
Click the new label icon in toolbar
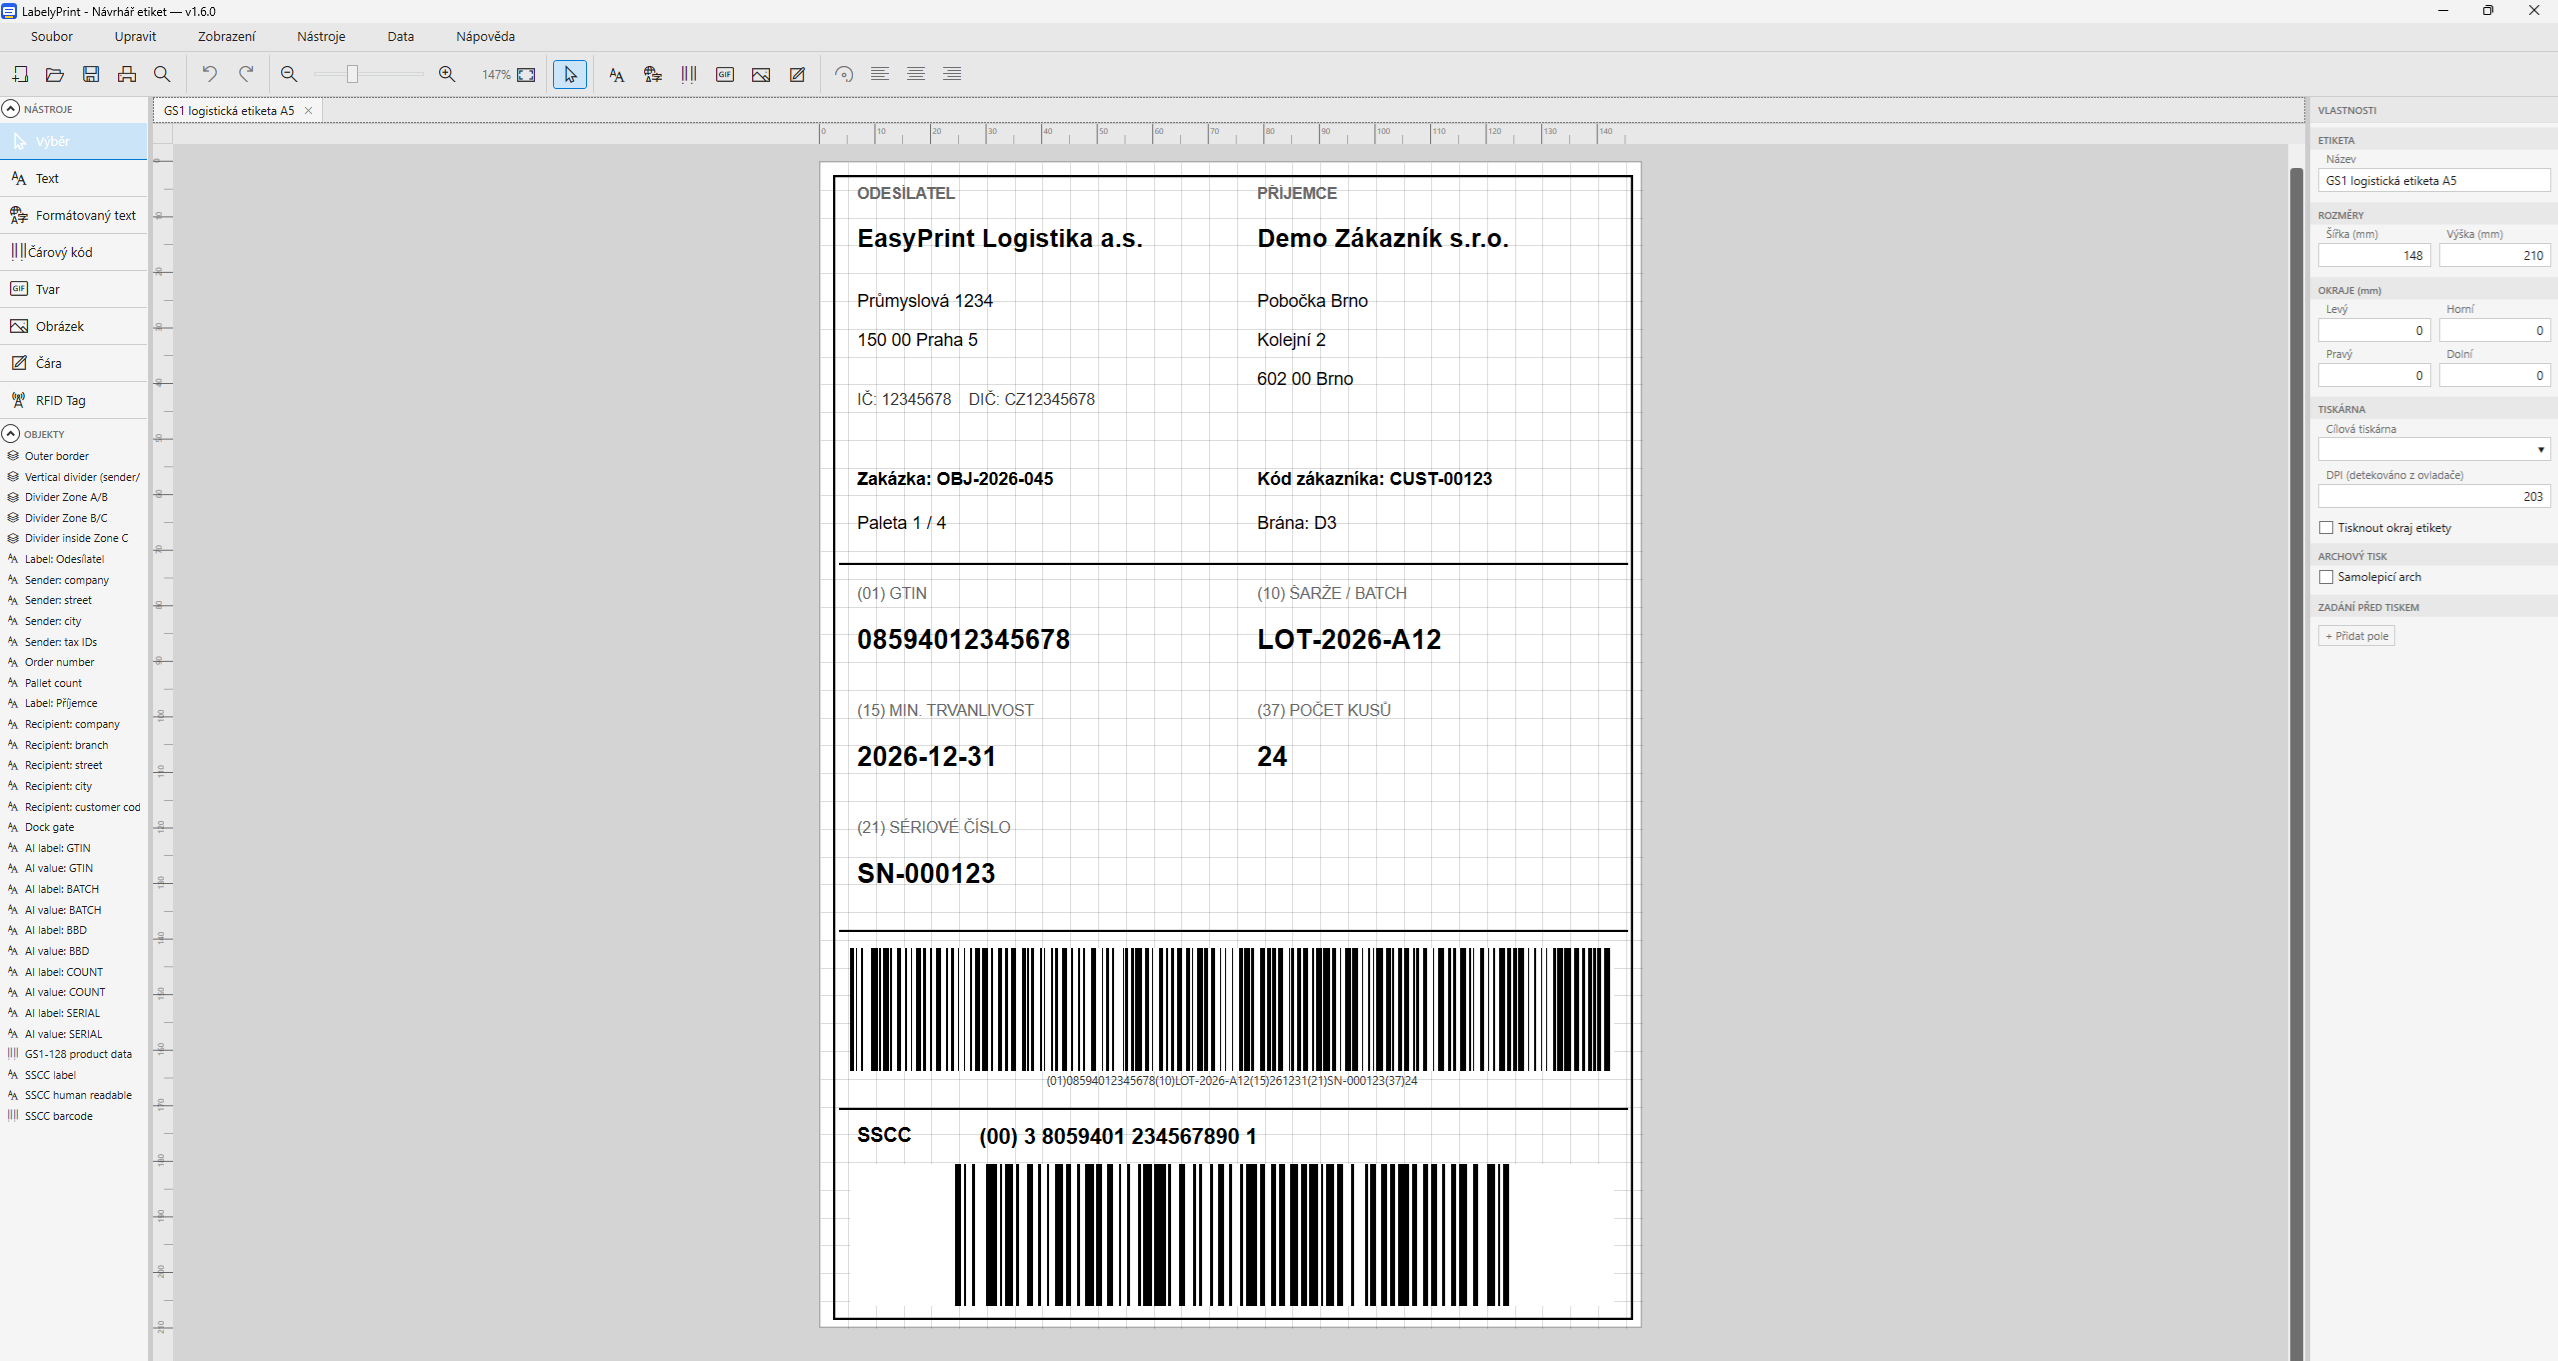pos(20,74)
